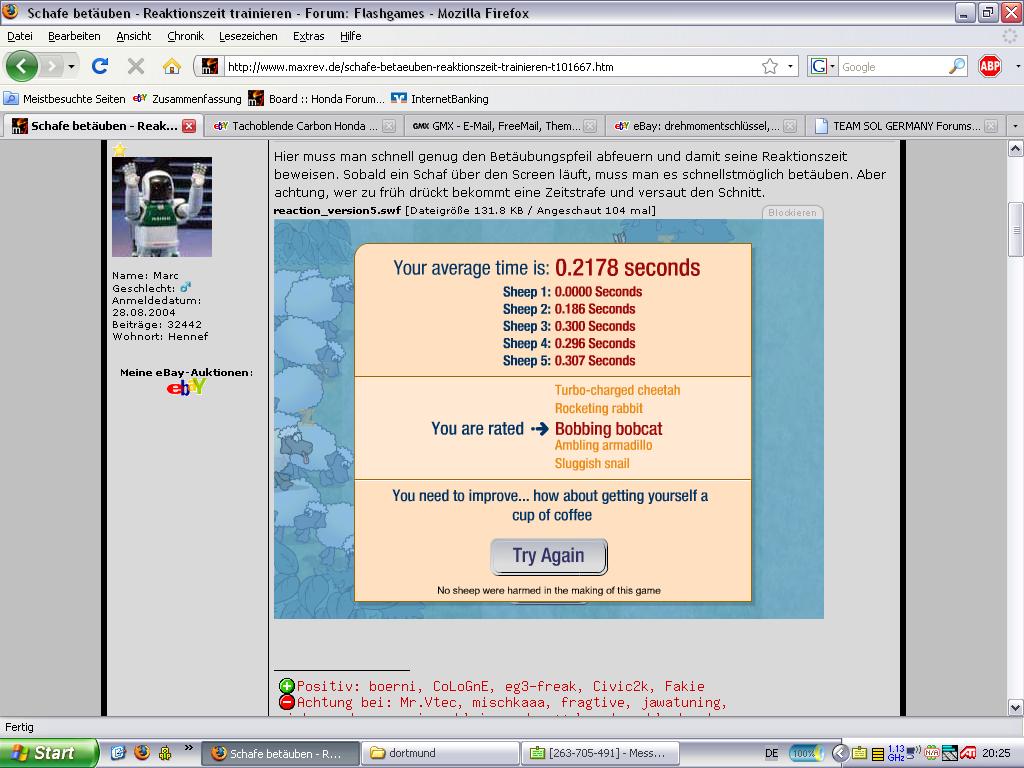Open the [263-705-491] Mess... taskbar window
Screen dimensions: 1024x768
click(x=601, y=753)
